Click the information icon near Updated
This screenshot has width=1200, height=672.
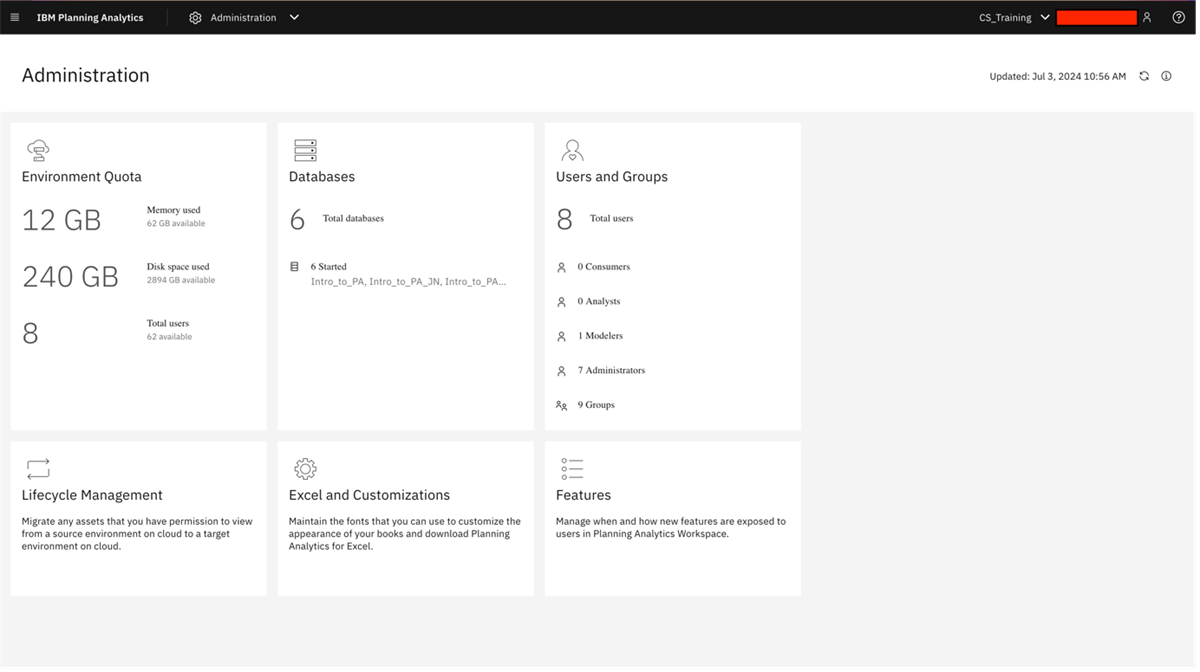(x=1166, y=76)
